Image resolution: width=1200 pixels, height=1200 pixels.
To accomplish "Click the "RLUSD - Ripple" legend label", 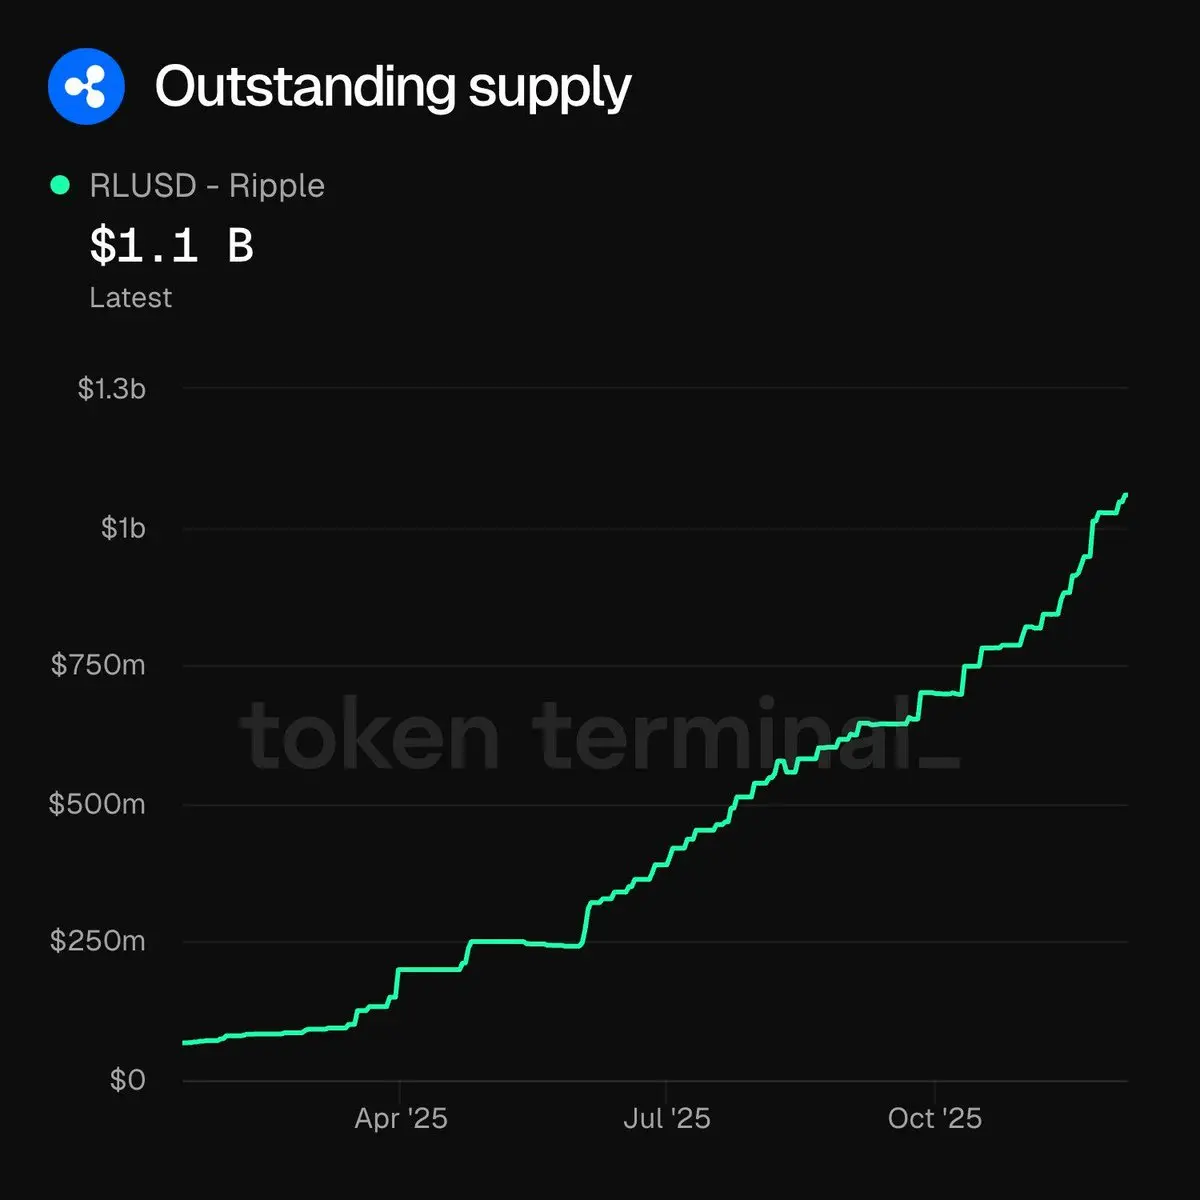I will [x=207, y=186].
